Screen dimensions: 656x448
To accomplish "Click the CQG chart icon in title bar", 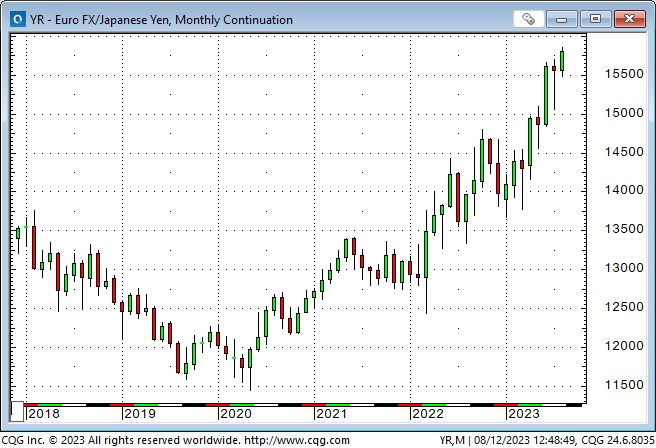I will [18, 19].
